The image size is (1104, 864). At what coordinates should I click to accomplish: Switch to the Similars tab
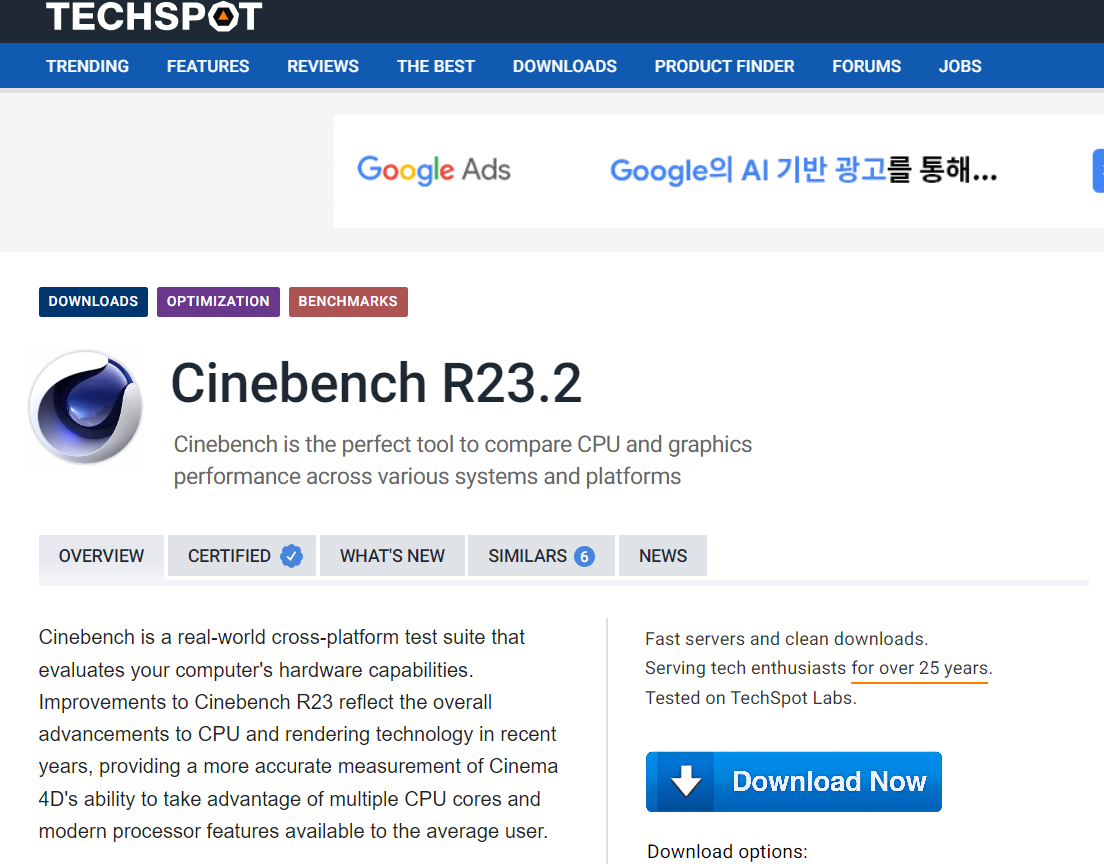coord(541,556)
